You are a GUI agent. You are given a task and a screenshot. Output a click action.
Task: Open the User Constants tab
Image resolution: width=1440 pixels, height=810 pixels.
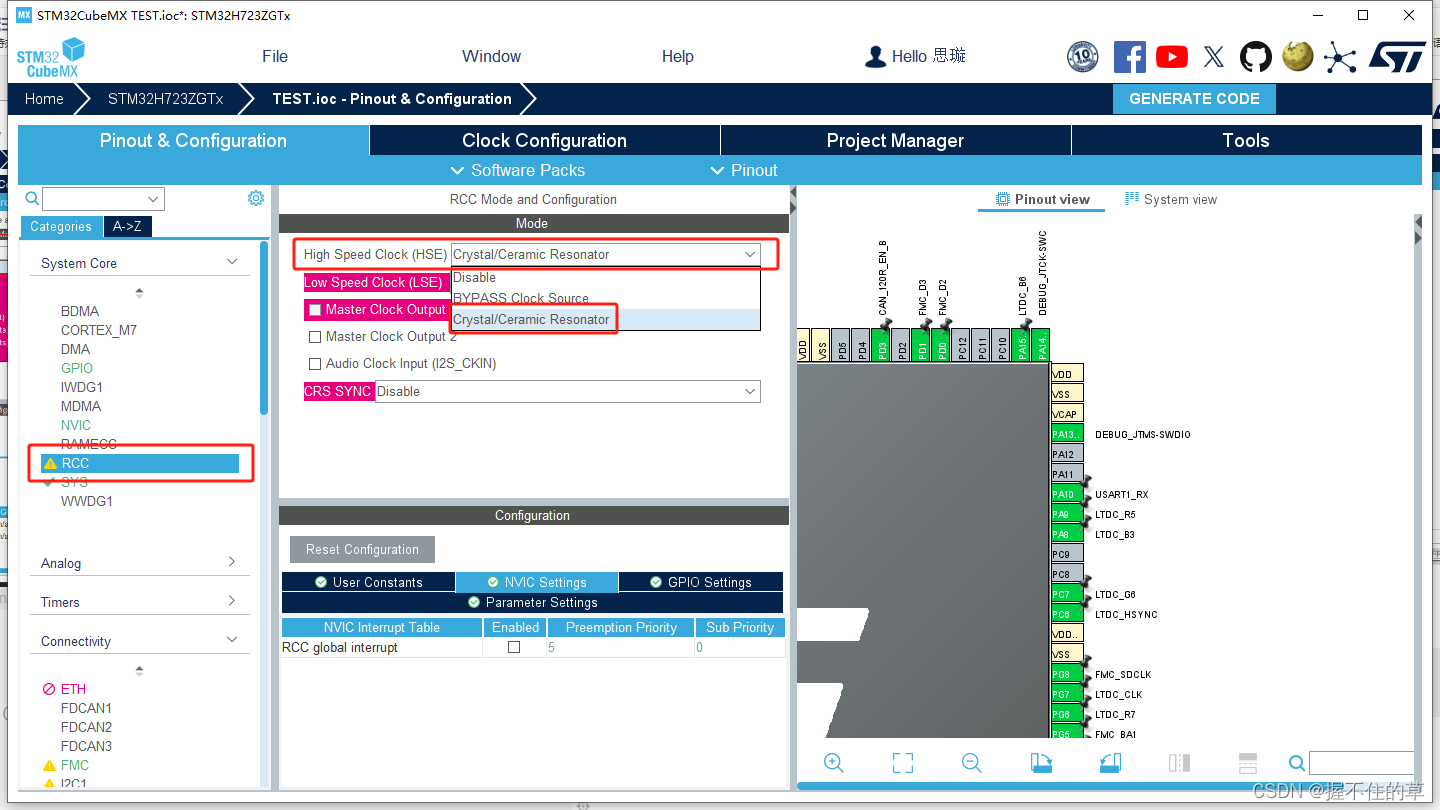click(x=368, y=582)
